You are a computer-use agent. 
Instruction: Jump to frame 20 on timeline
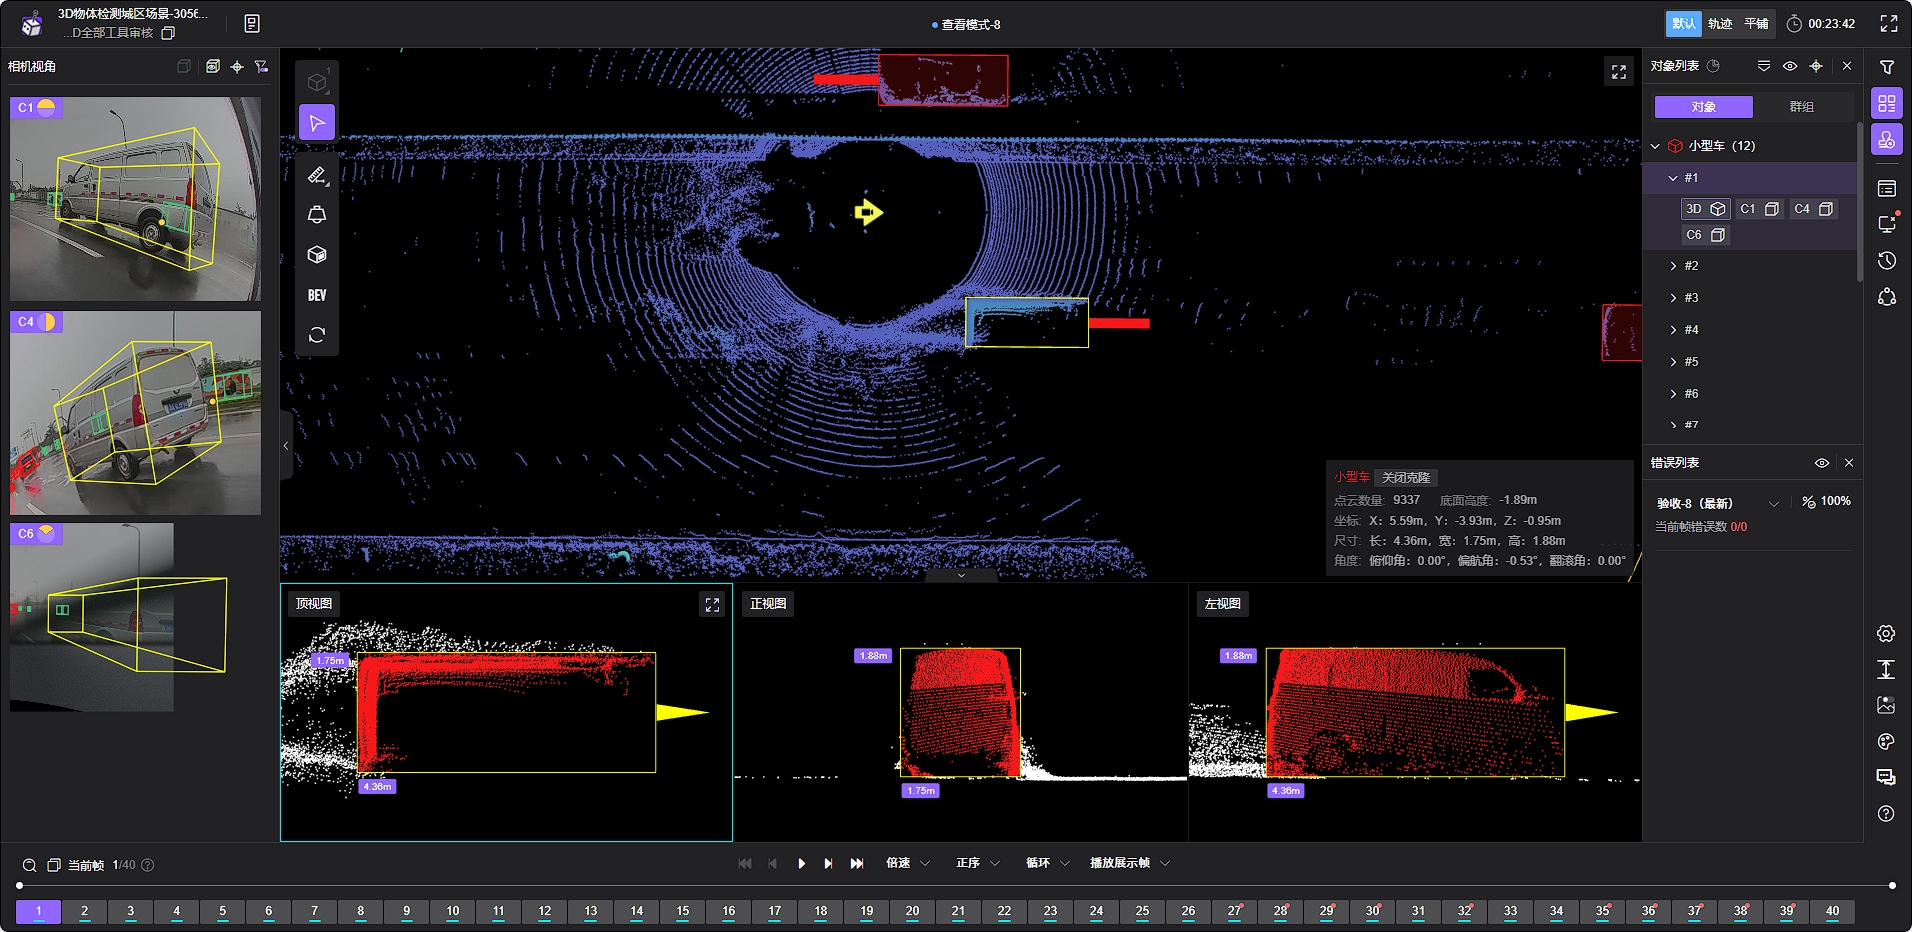coord(912,911)
